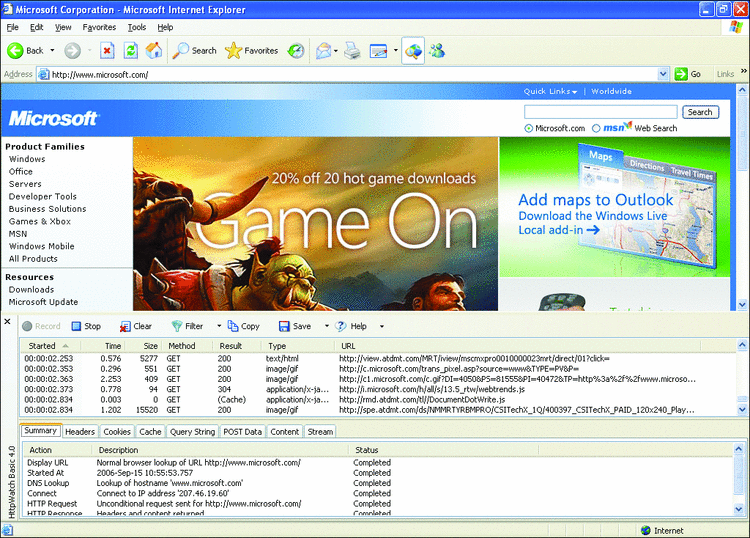Image resolution: width=750 pixels, height=538 pixels.
Task: Open the Forward button history dropdown arrow
Action: [89, 51]
